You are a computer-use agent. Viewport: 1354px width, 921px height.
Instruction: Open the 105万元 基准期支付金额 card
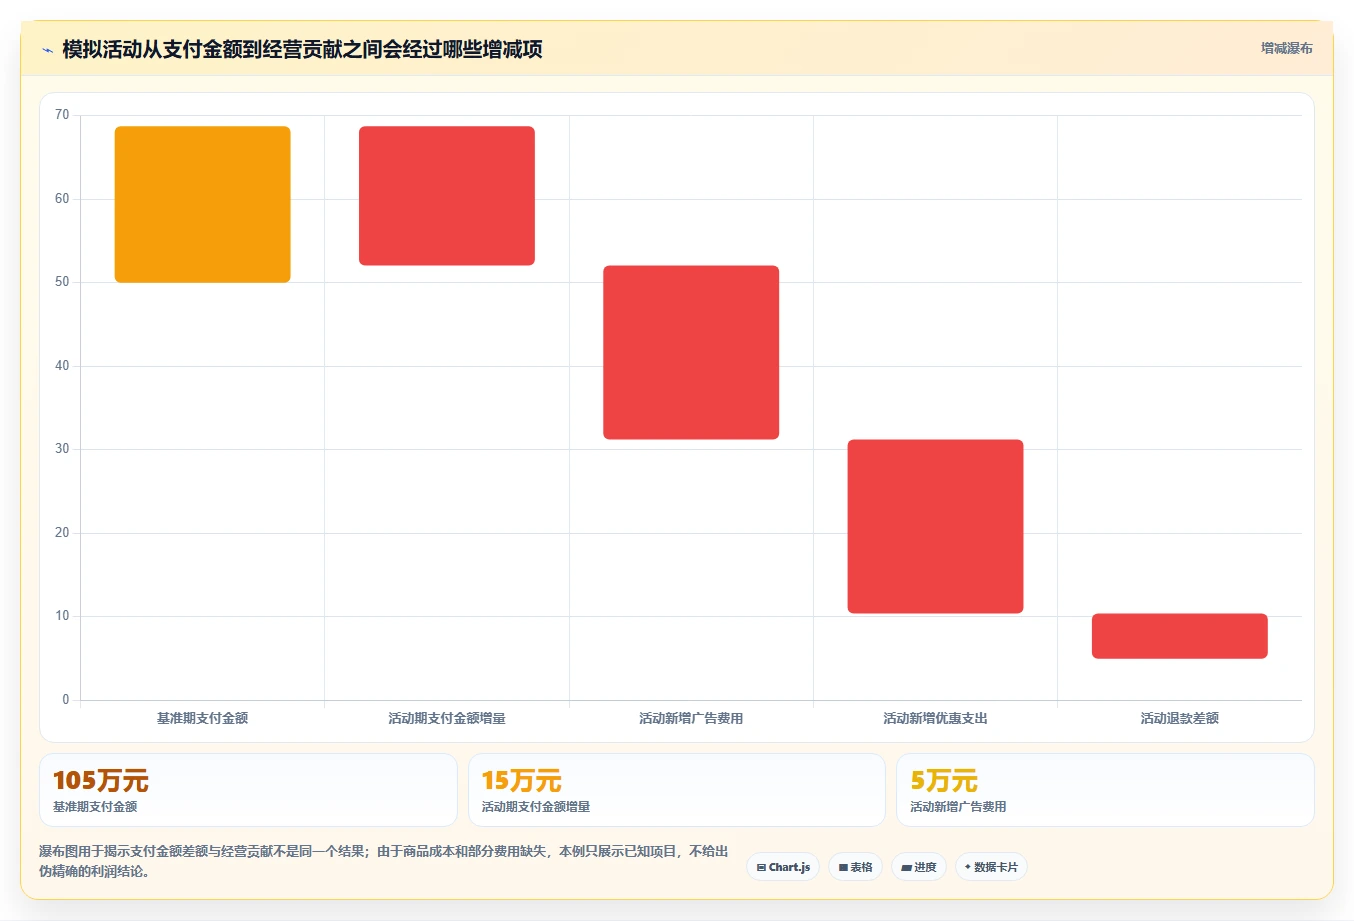[248, 790]
